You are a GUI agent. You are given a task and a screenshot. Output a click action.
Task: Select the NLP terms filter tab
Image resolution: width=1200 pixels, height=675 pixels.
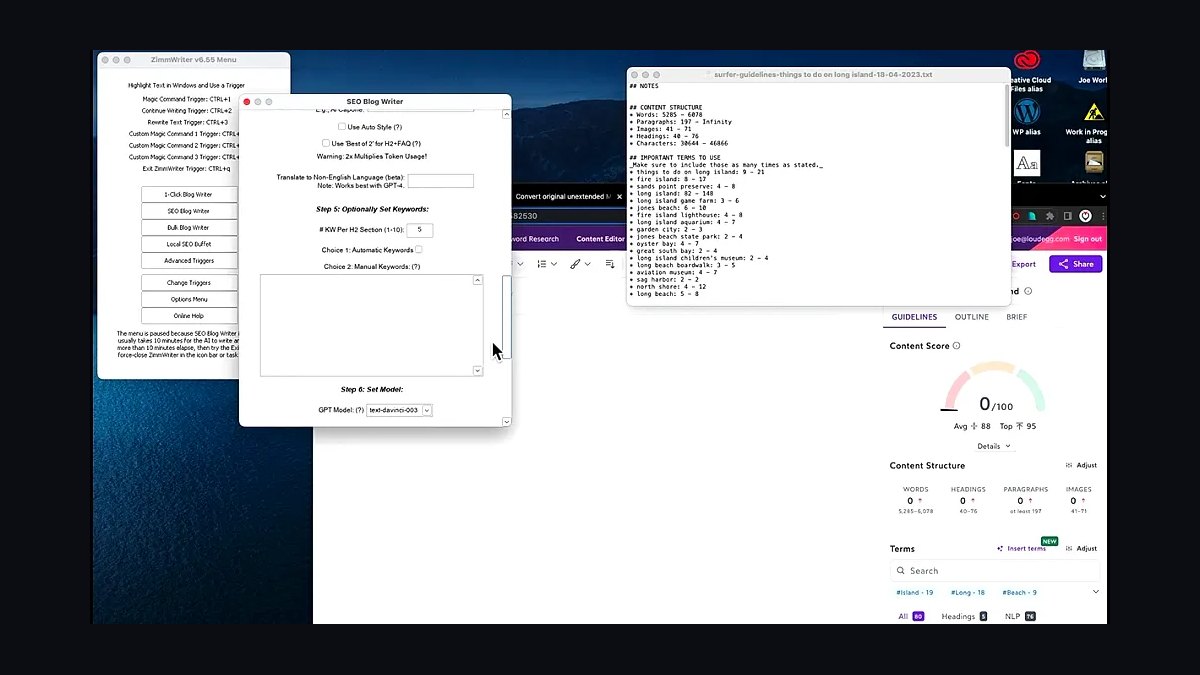pyautogui.click(x=1020, y=616)
